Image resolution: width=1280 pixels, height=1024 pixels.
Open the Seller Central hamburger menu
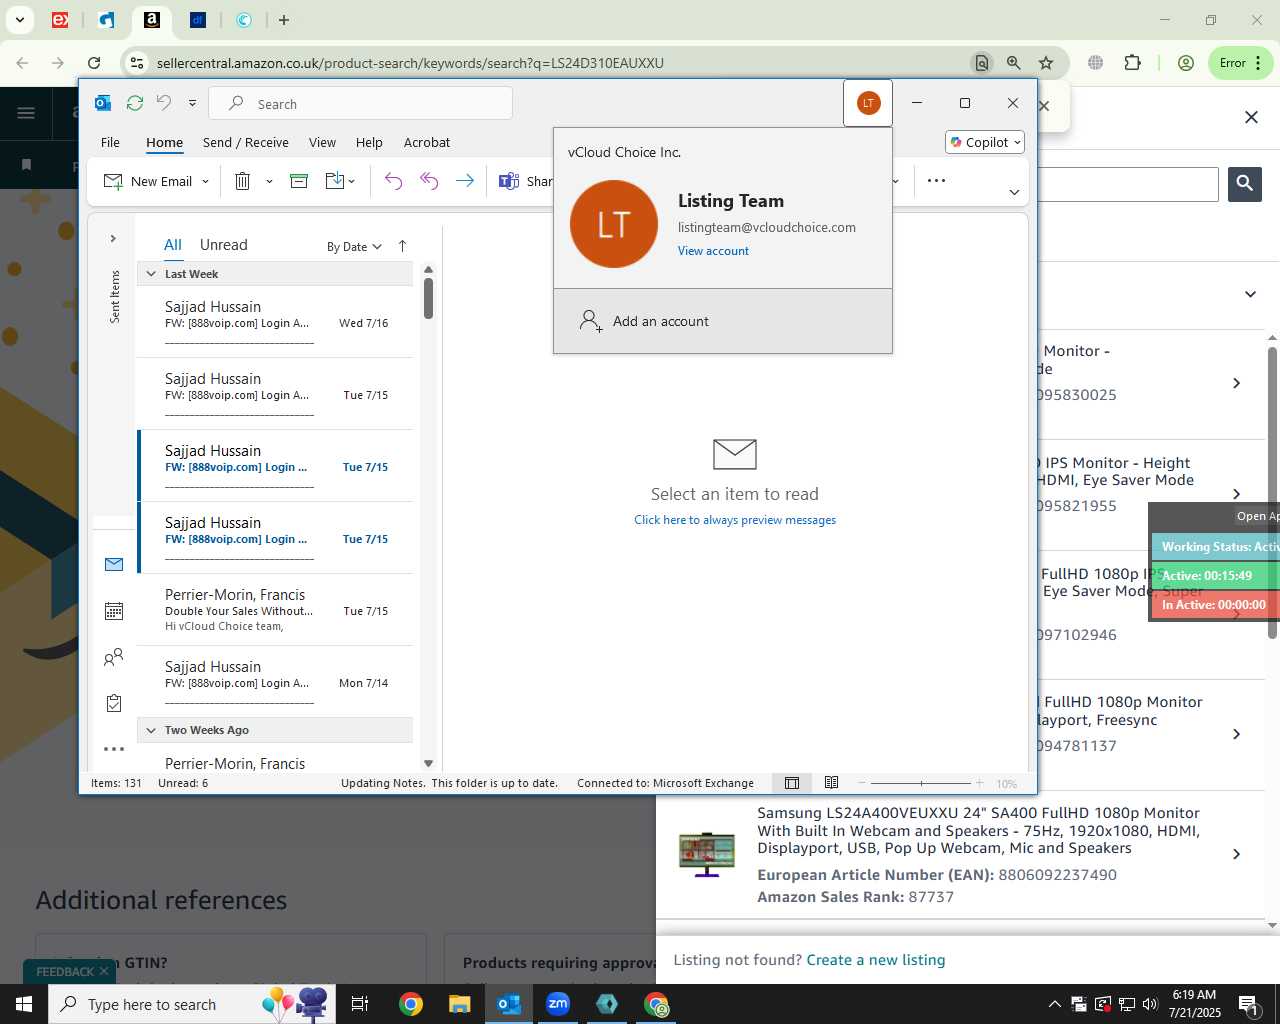tap(26, 112)
